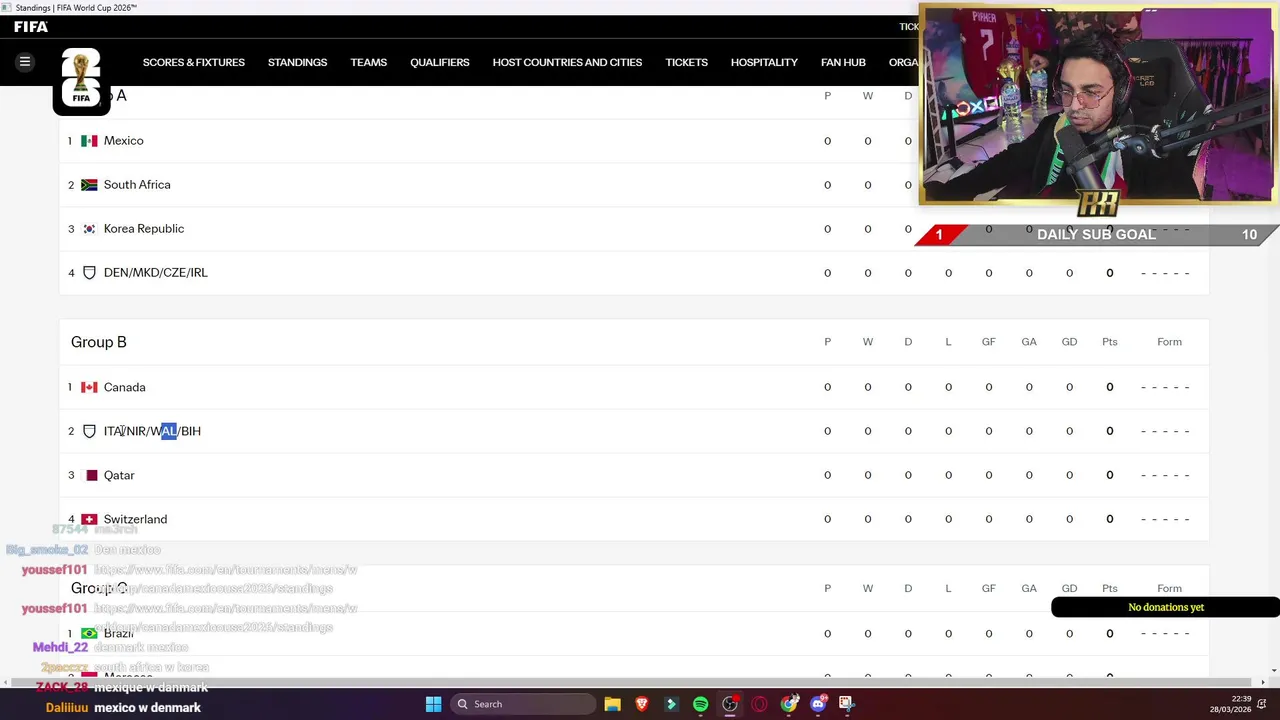Open the taskbar clock and date

click(1229, 704)
